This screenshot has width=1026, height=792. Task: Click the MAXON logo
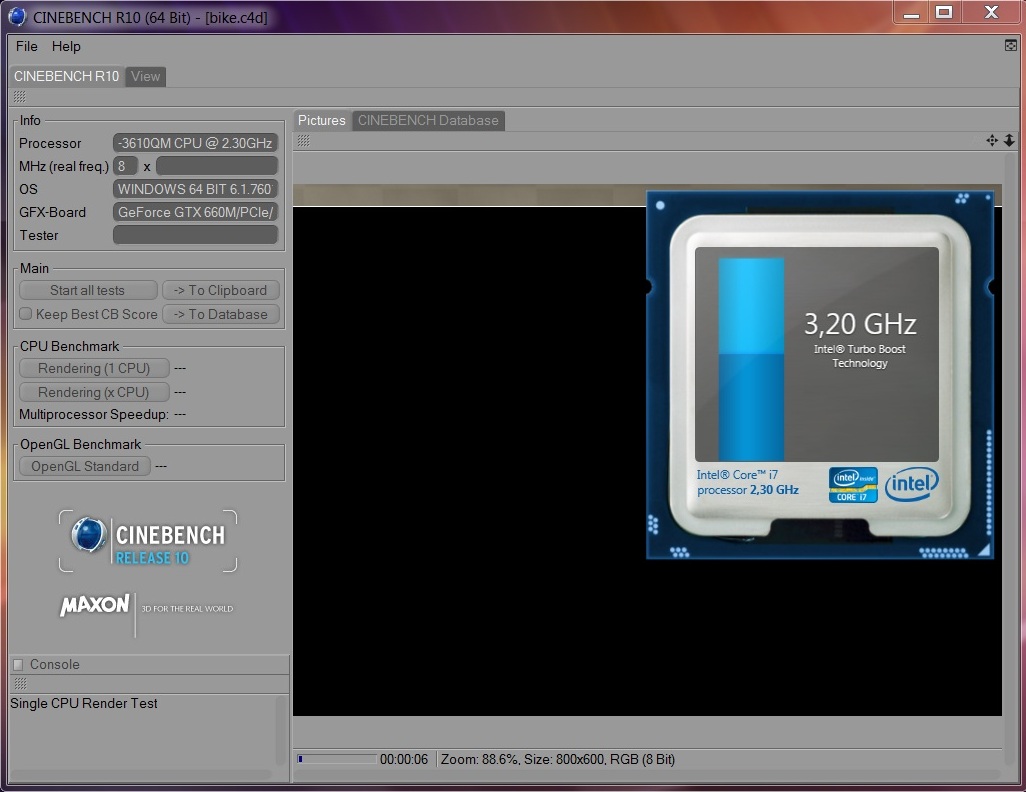coord(95,605)
